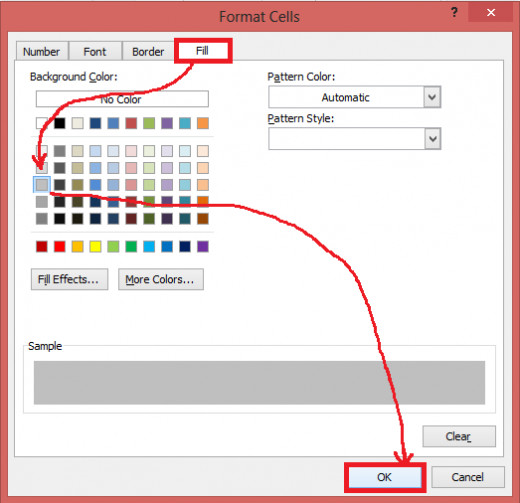Select the dark navy standard color swatch

coord(185,247)
